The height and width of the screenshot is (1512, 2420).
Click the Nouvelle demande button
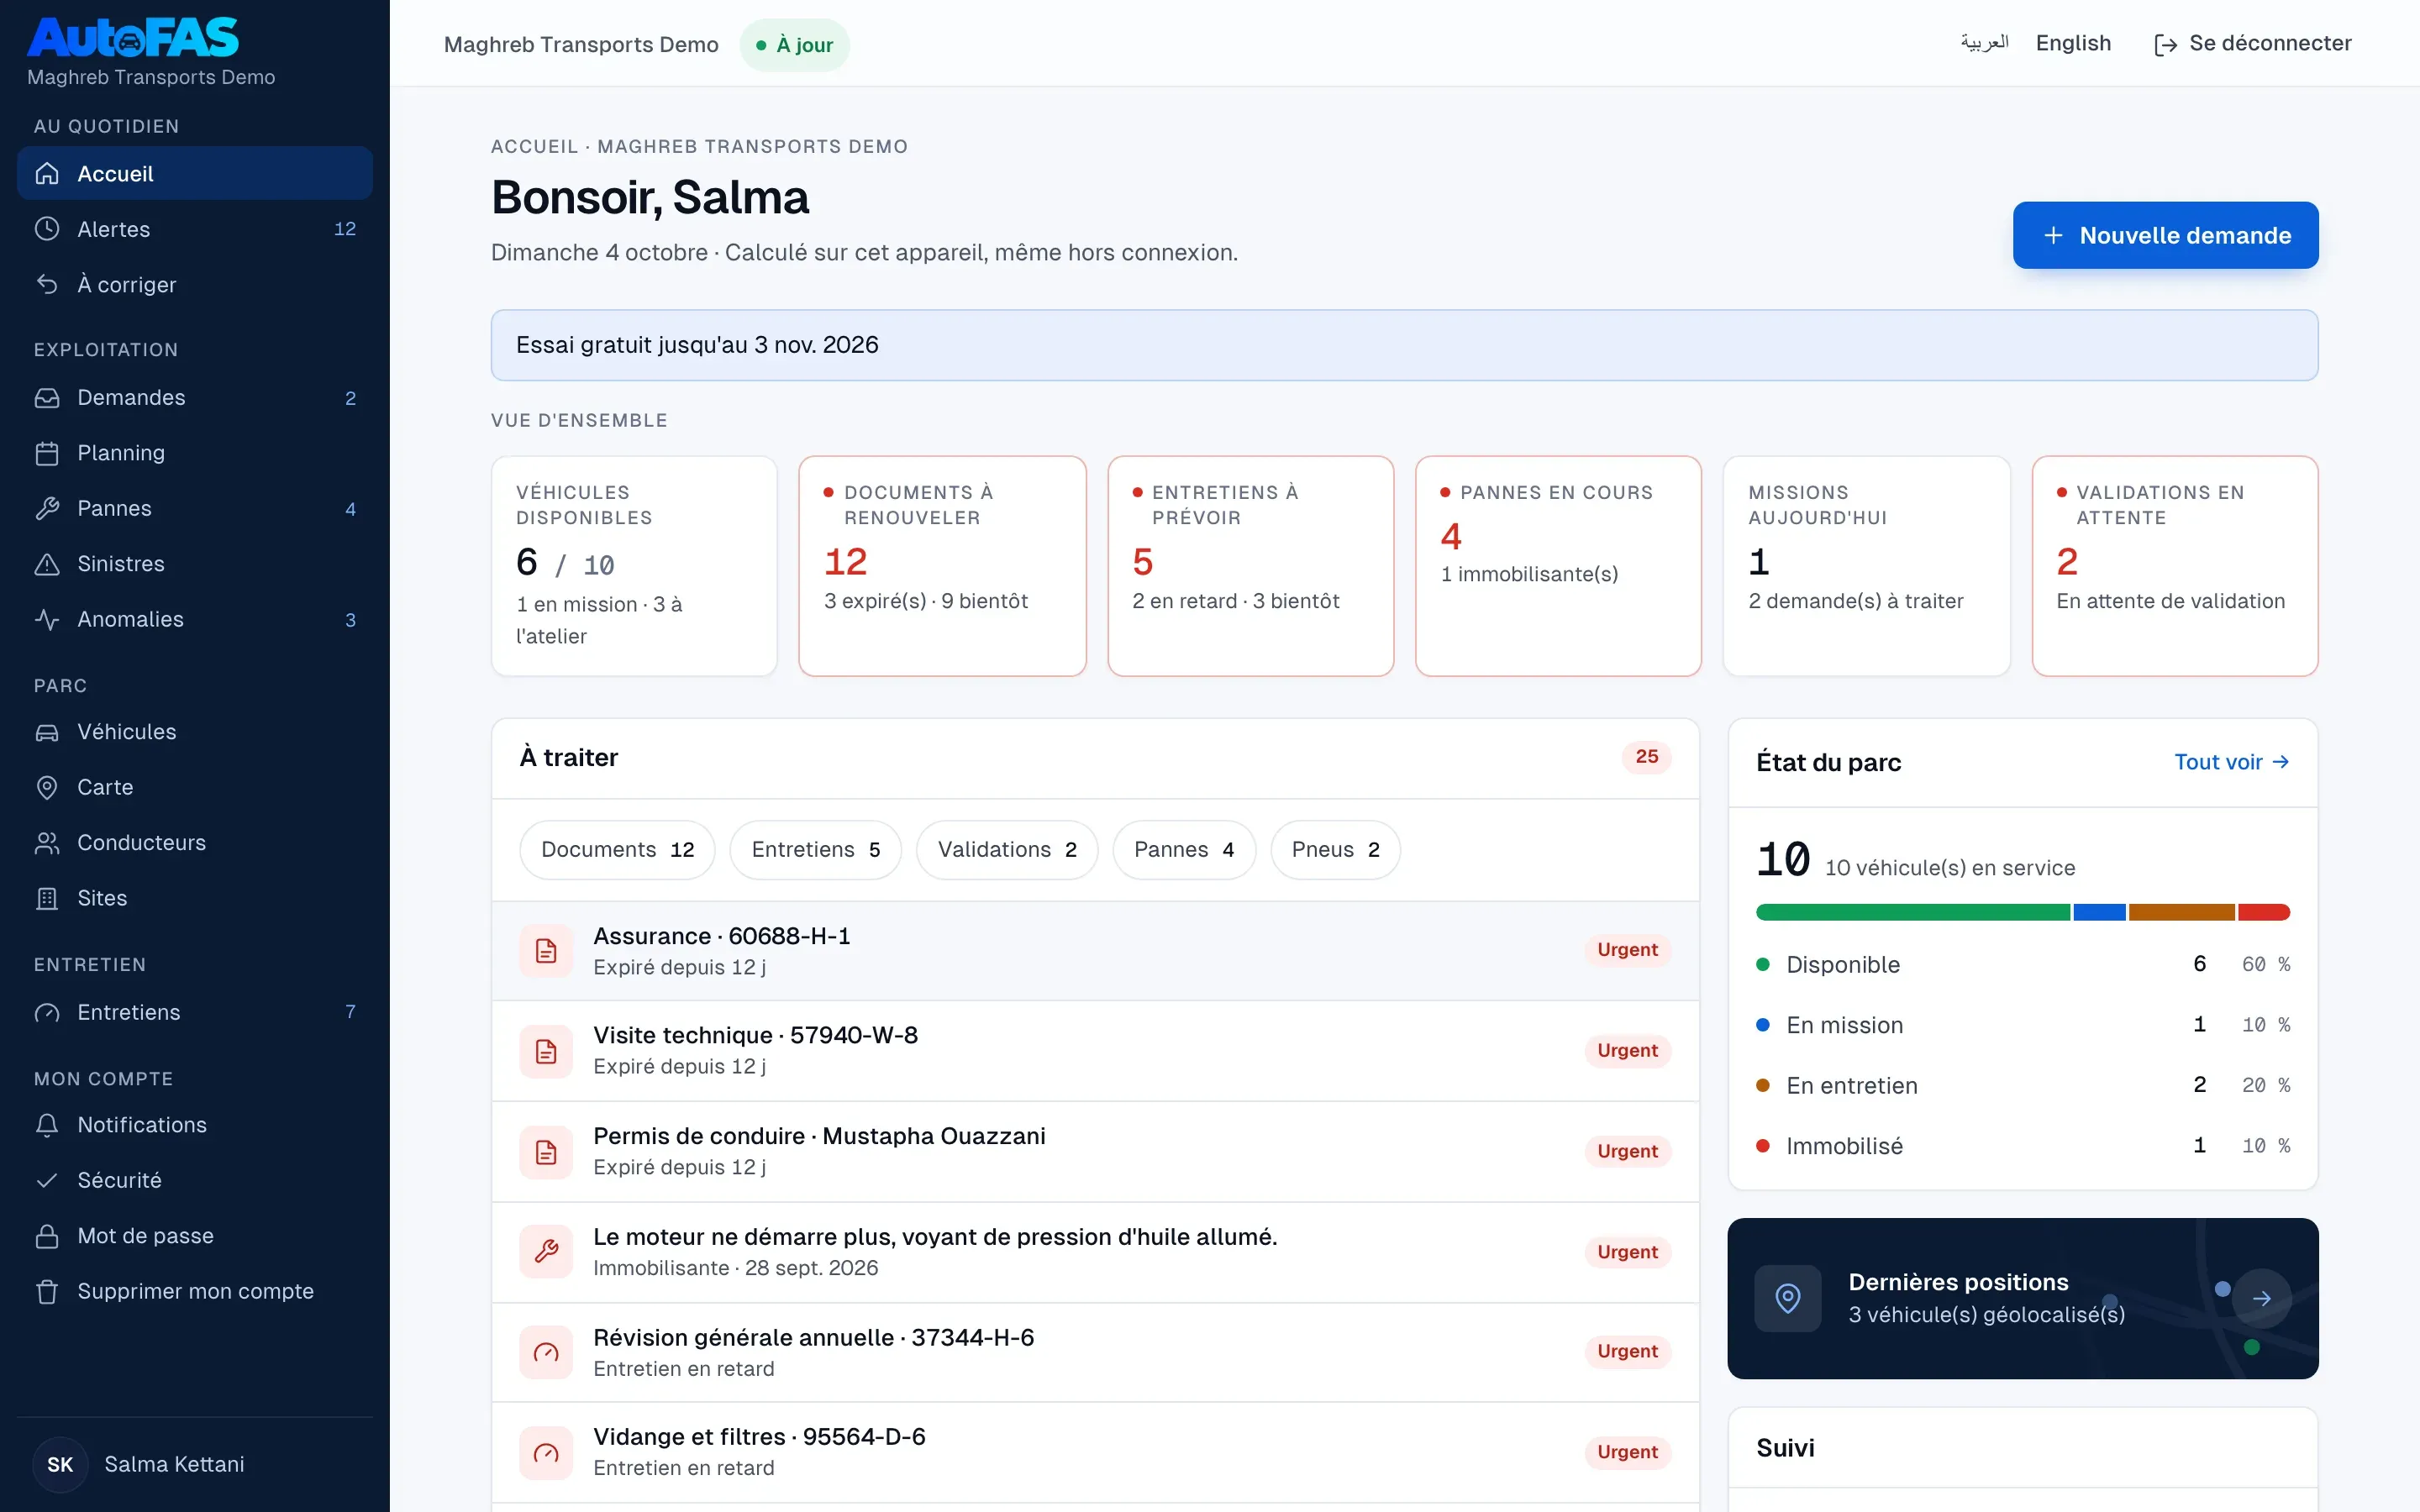(x=2165, y=235)
